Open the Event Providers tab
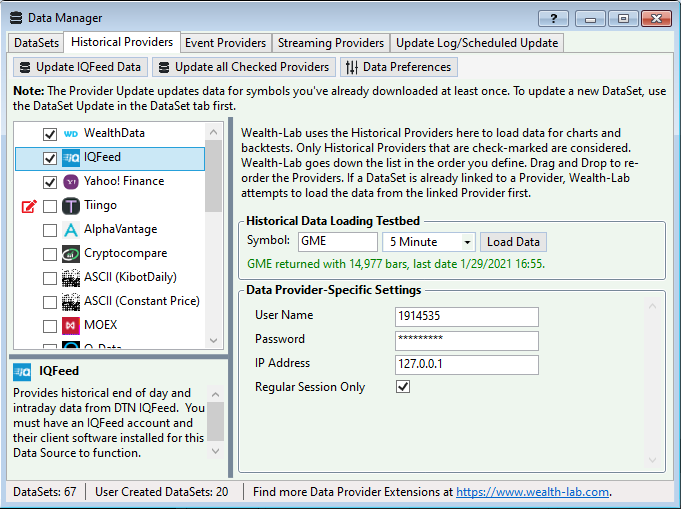 225,43
